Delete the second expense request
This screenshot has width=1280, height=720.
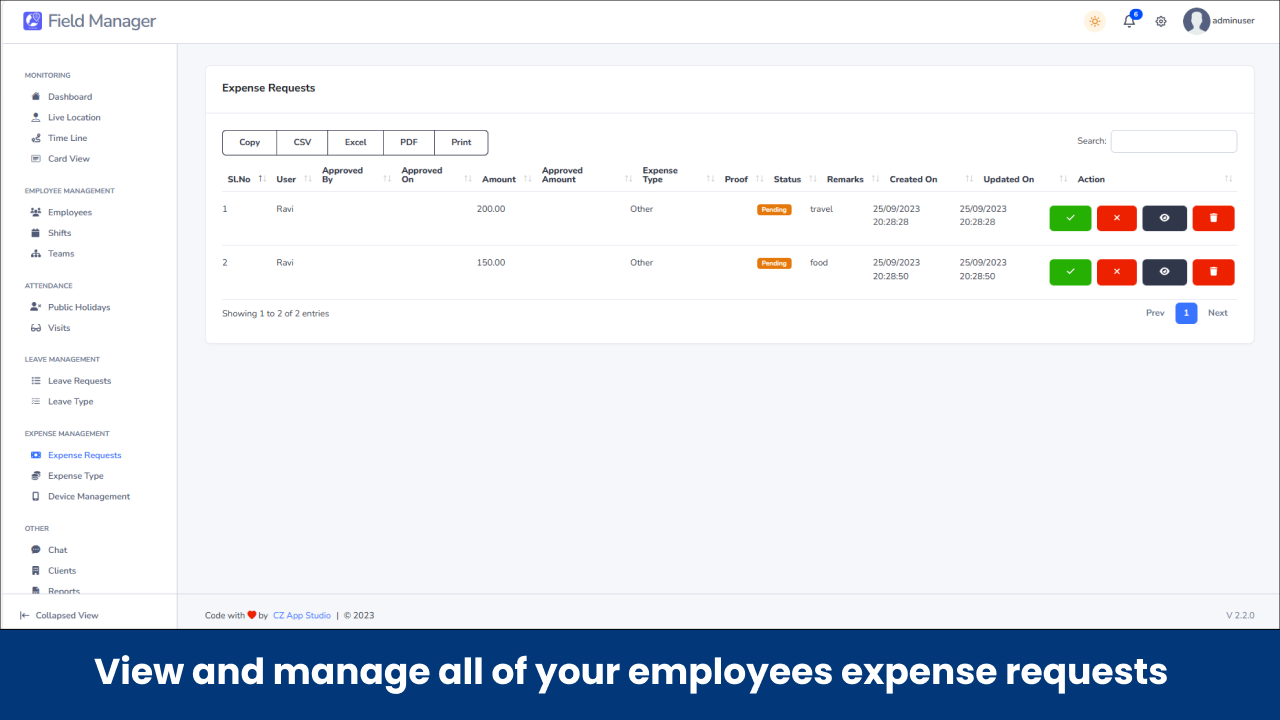coord(1213,272)
